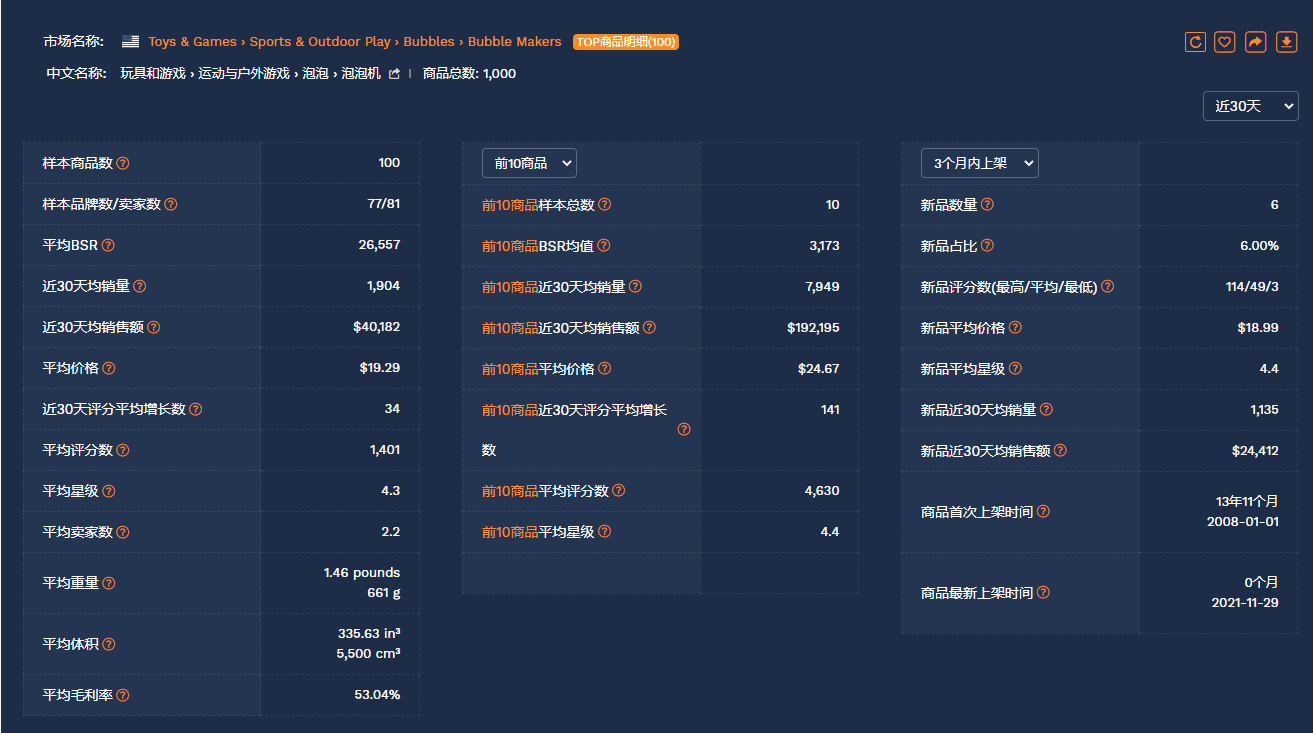Click the US flag icon
This screenshot has width=1313, height=733.
(x=130, y=42)
